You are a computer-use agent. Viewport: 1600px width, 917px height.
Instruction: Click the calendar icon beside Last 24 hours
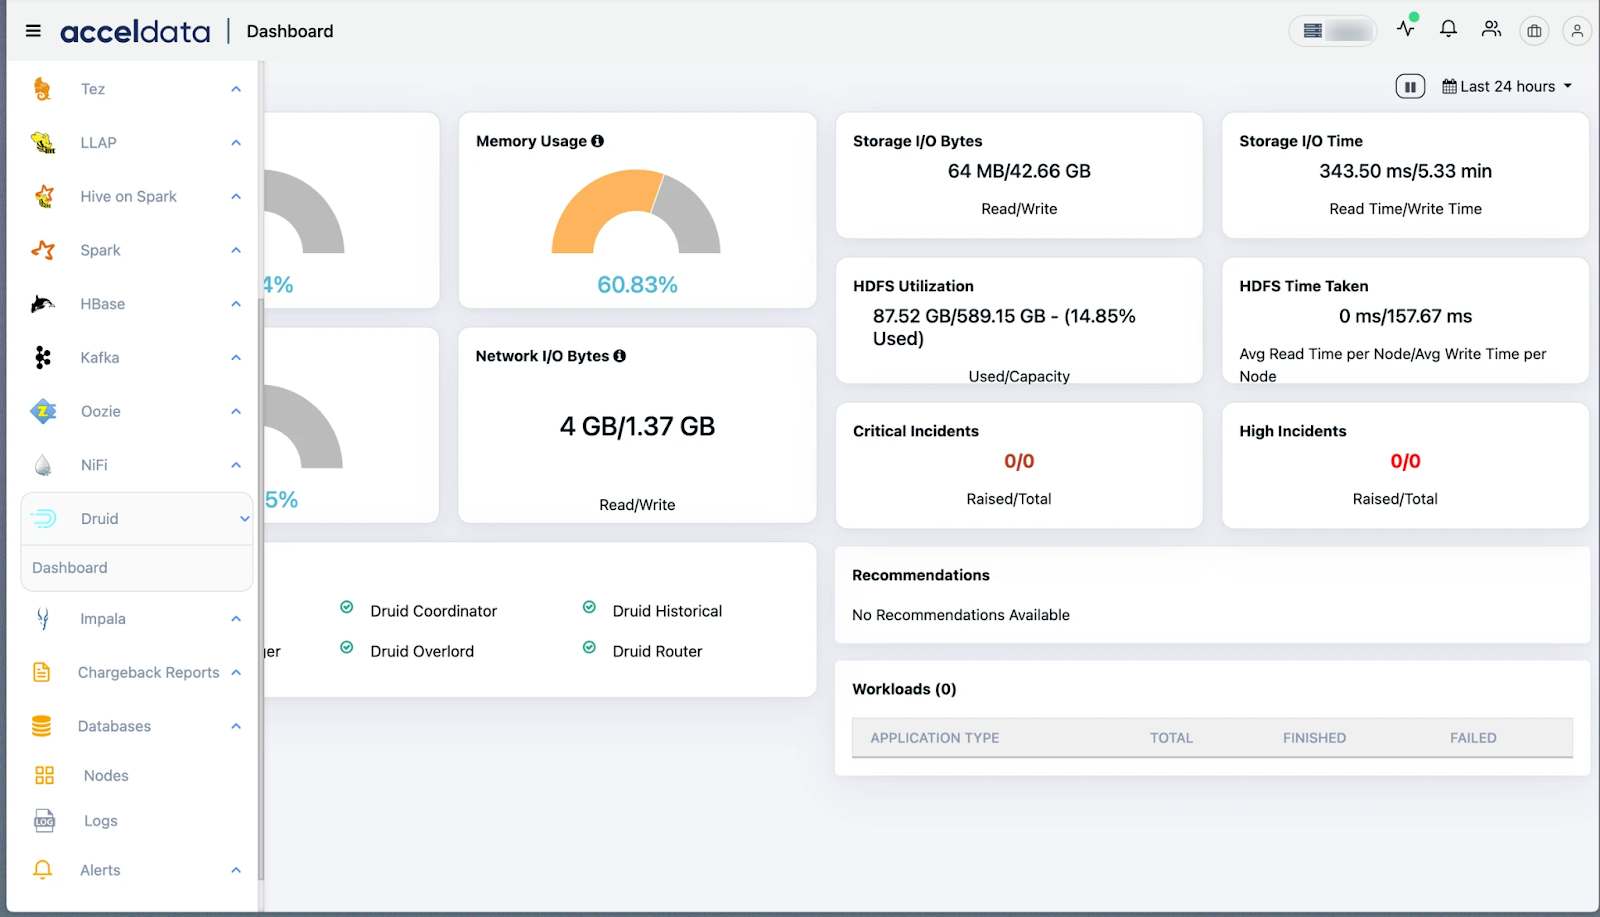(x=1449, y=86)
